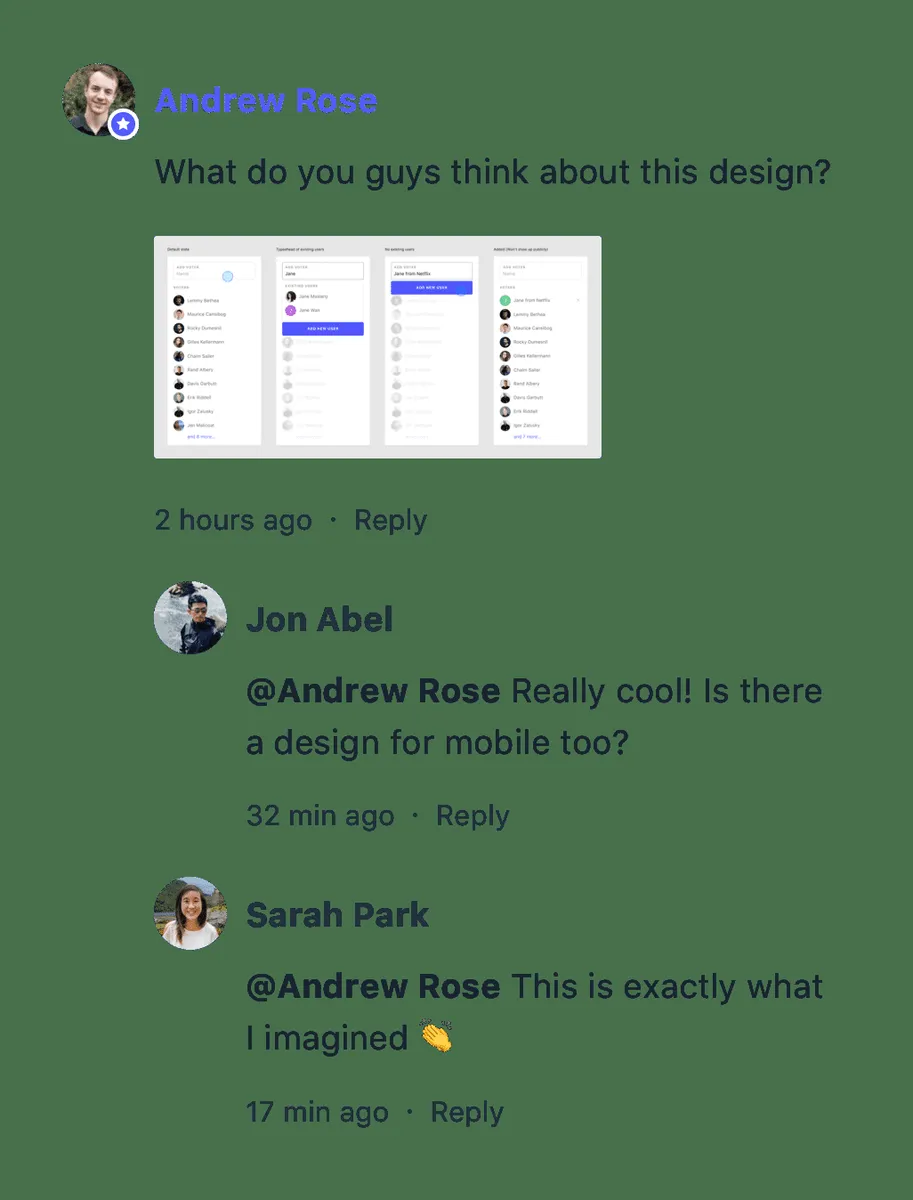The width and height of the screenshot is (913, 1200).
Task: Click the star badge on Andrew's avatar
Action: [x=123, y=124]
